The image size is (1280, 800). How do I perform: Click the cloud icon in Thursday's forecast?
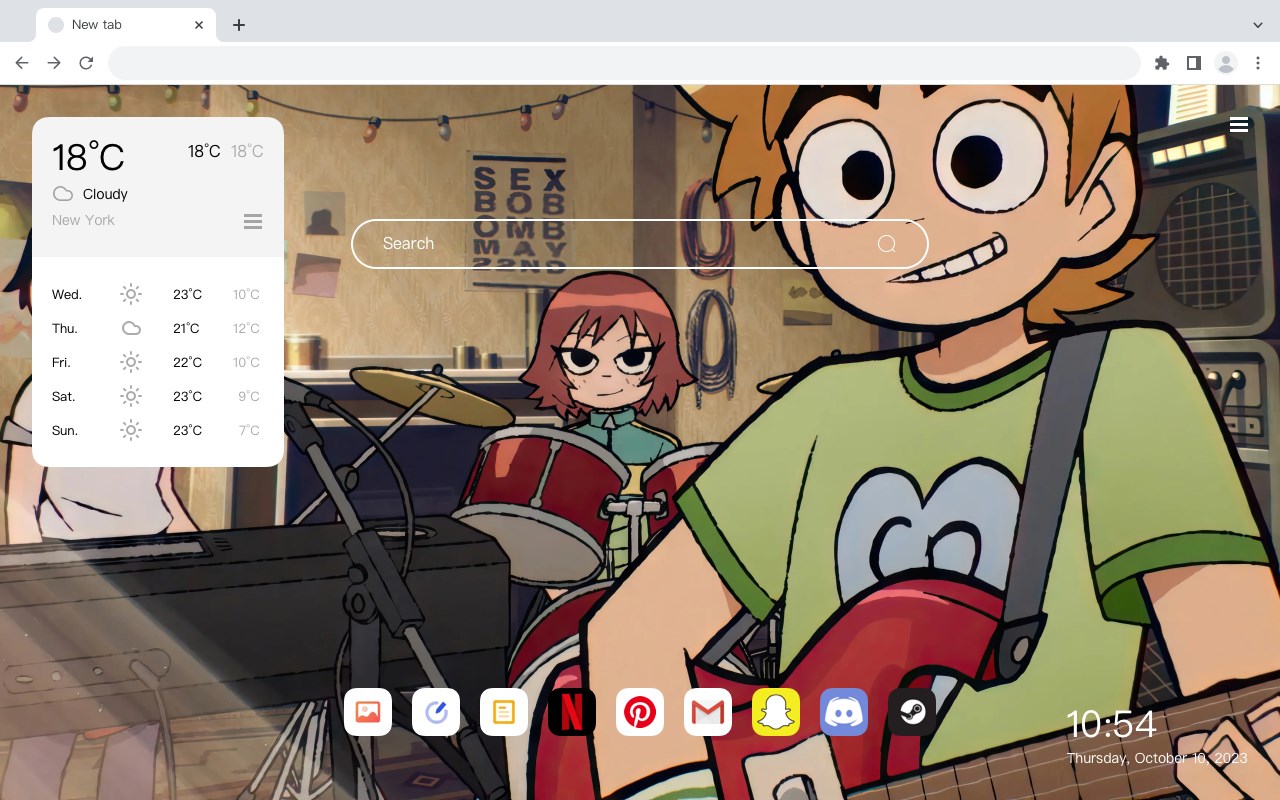[131, 328]
